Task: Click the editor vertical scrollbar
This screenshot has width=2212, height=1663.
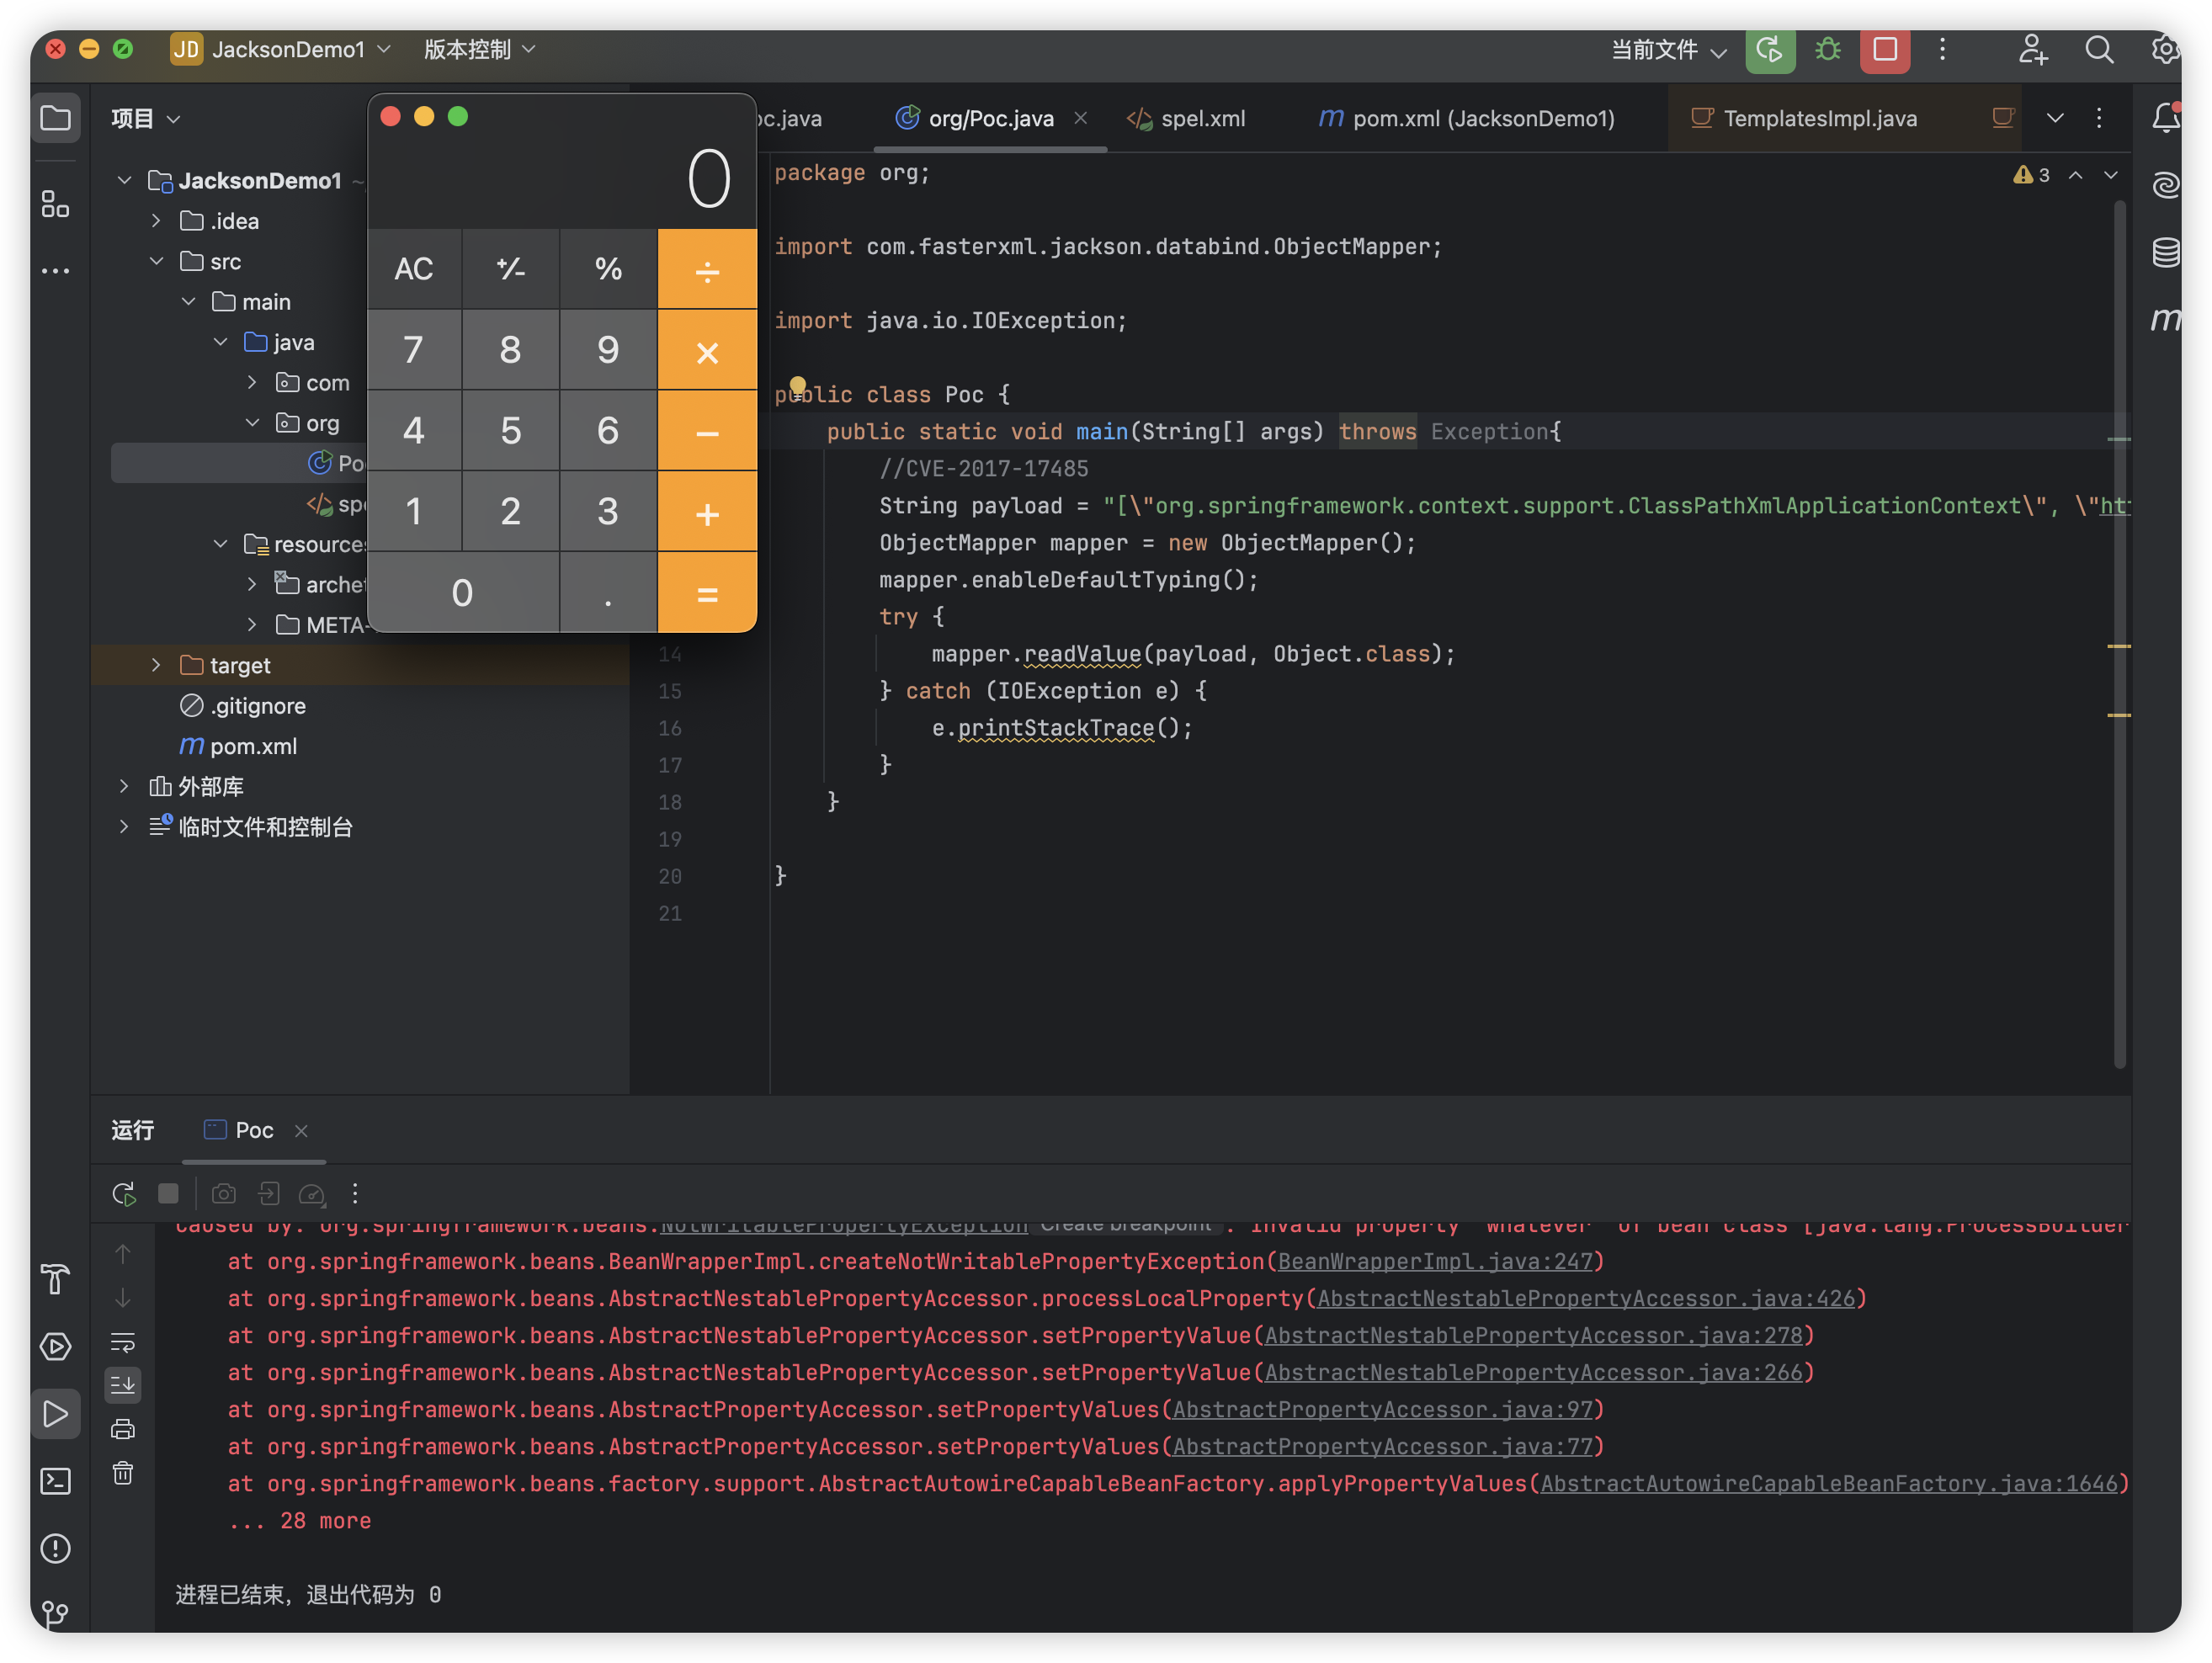Action: pos(2119,635)
